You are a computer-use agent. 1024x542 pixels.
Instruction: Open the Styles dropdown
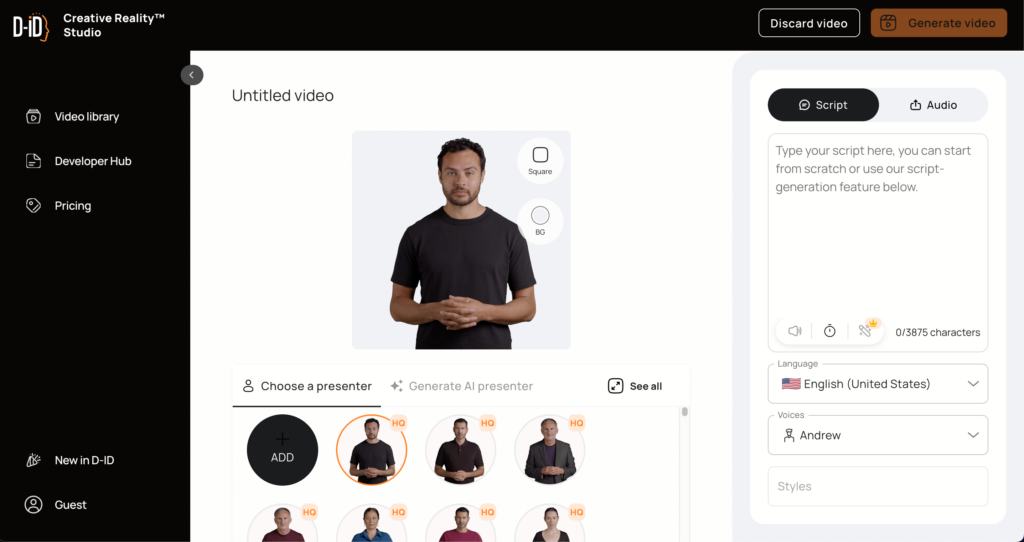point(878,486)
